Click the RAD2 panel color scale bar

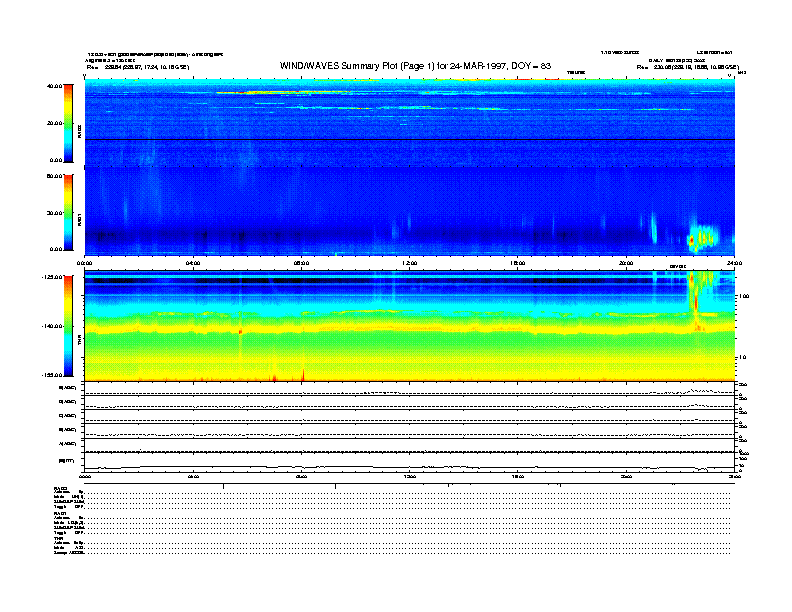tap(68, 123)
